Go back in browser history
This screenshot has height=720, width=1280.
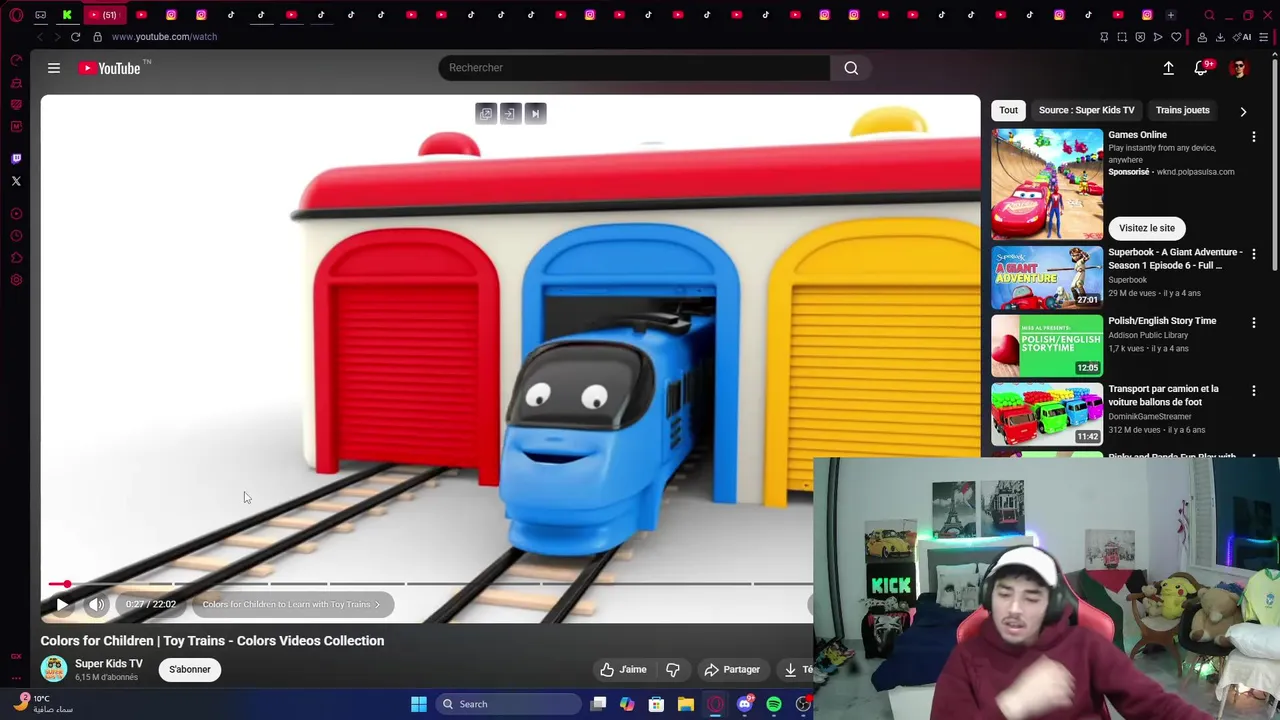(x=40, y=37)
